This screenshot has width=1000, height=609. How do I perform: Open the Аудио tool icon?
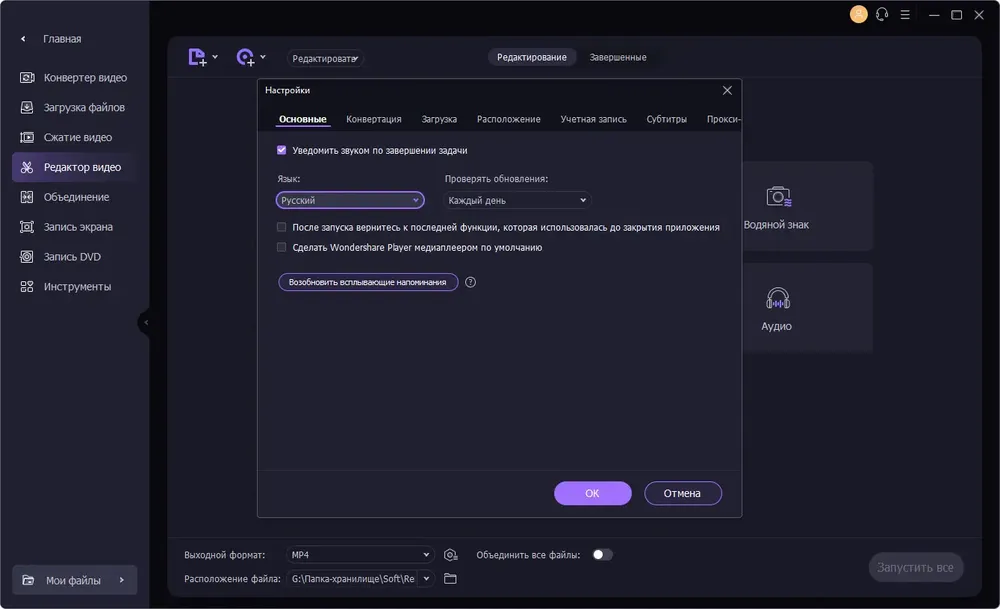click(x=777, y=298)
